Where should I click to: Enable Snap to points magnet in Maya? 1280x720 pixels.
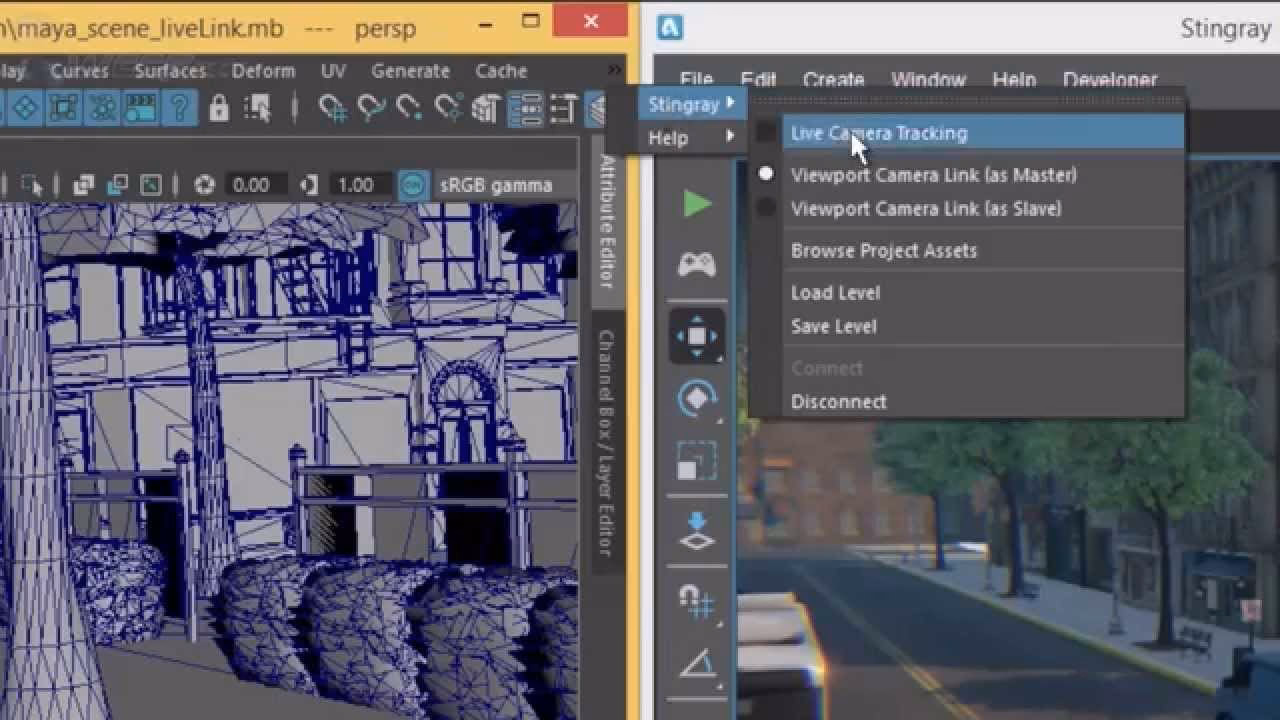coord(409,108)
